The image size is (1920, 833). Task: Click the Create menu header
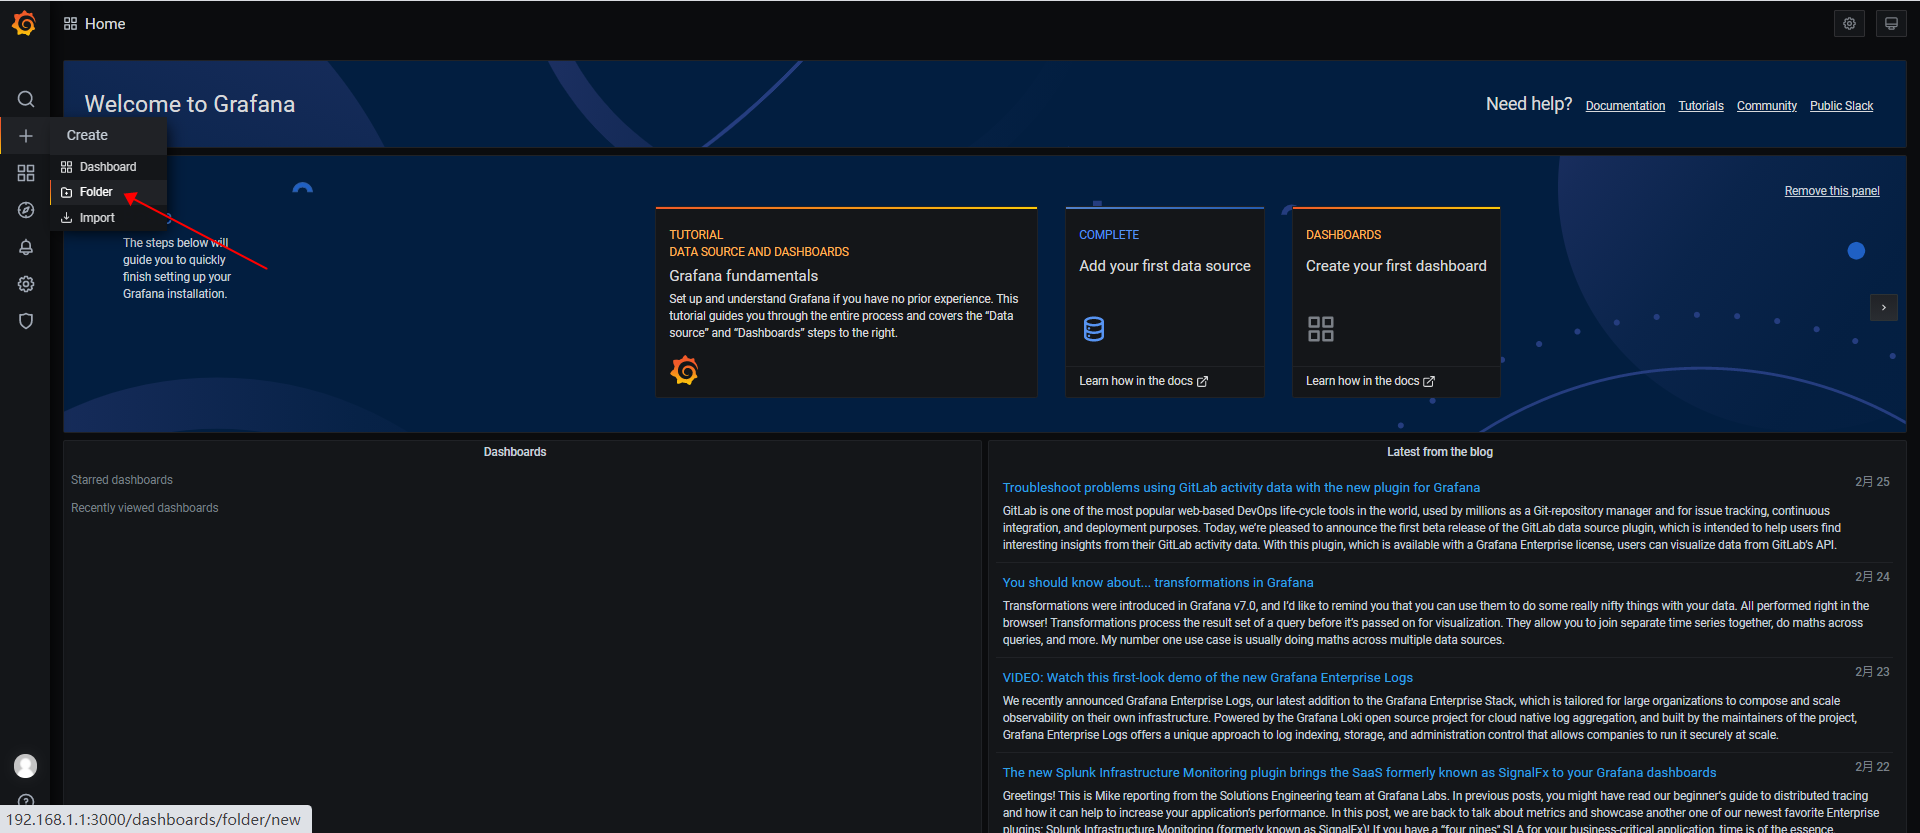coord(108,135)
